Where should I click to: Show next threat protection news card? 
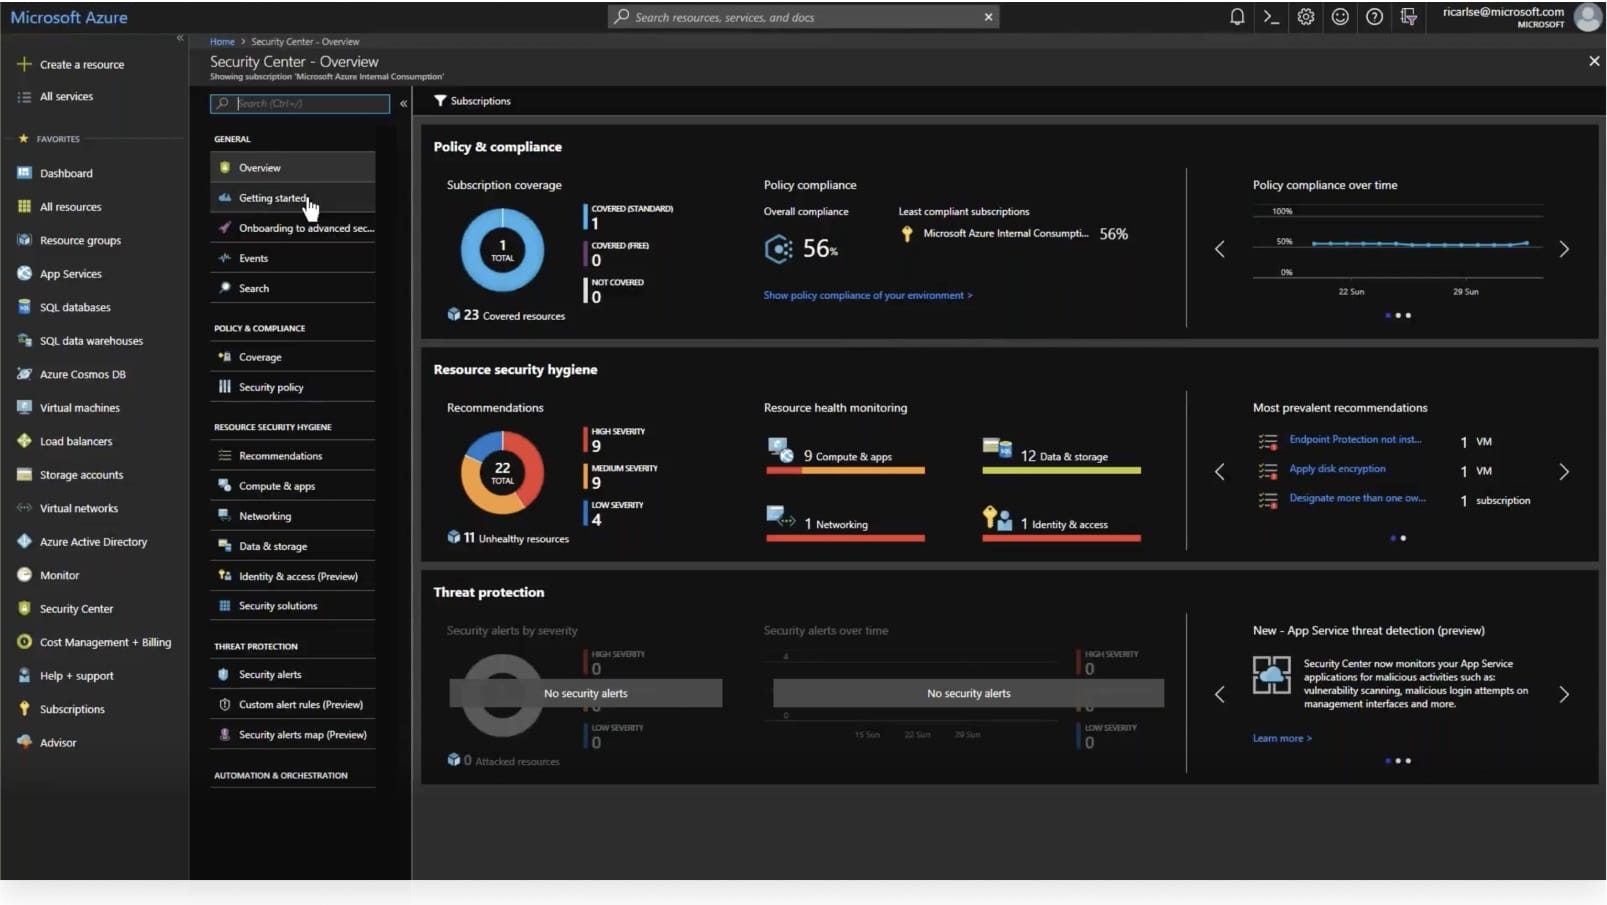pos(1564,695)
